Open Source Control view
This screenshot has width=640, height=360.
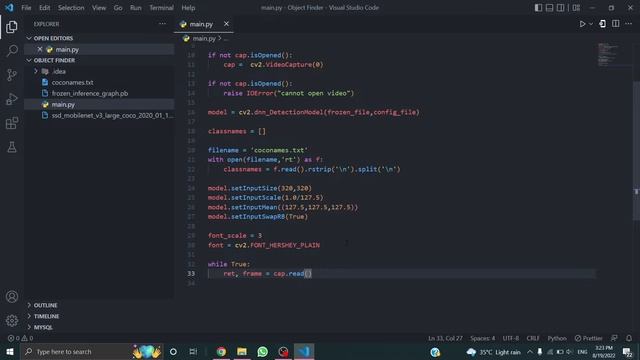(x=12, y=75)
